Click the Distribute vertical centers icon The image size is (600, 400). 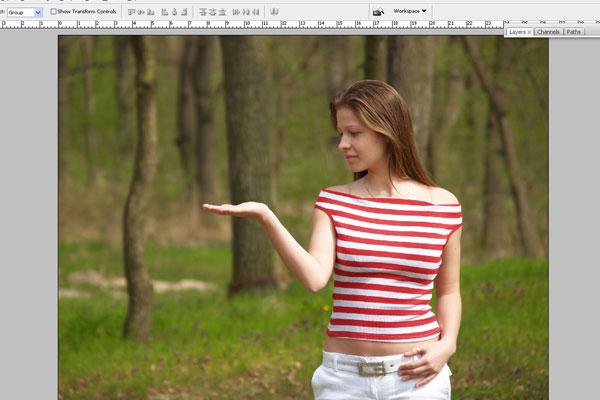(210, 12)
